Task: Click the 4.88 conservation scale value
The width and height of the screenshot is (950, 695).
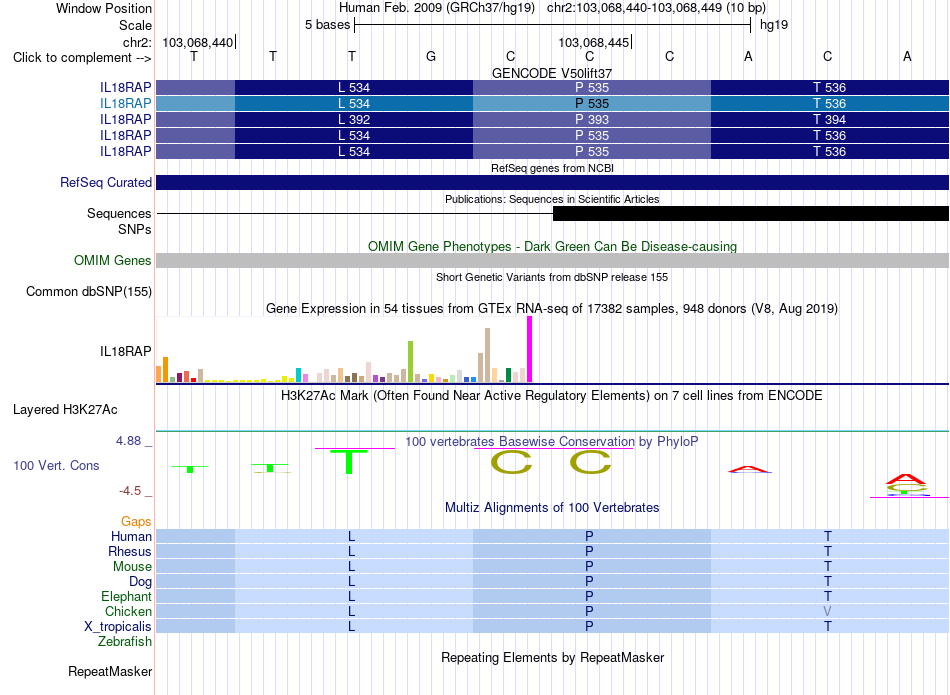Action: [128, 441]
